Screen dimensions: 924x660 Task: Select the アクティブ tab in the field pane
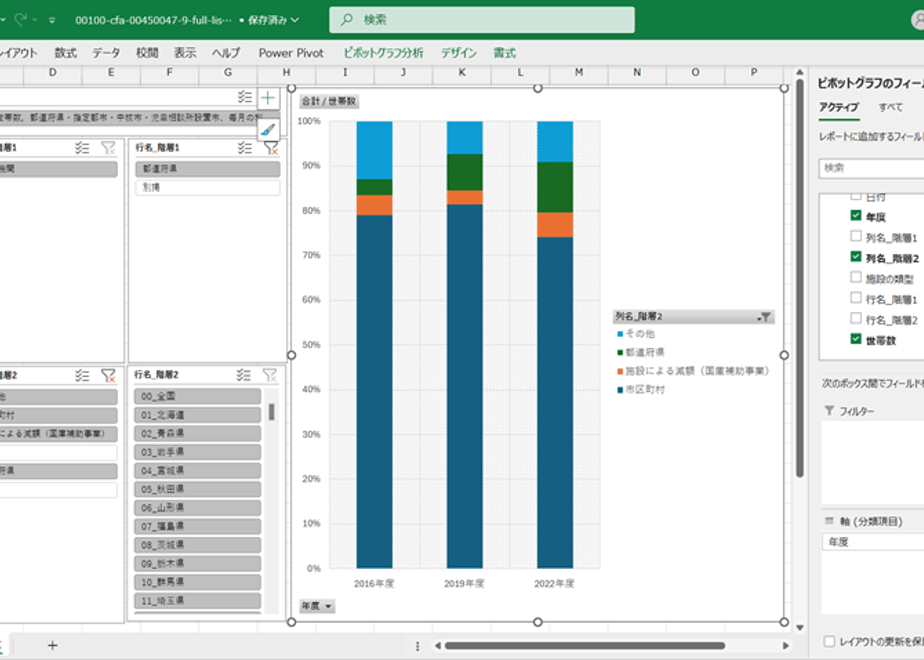tap(838, 107)
